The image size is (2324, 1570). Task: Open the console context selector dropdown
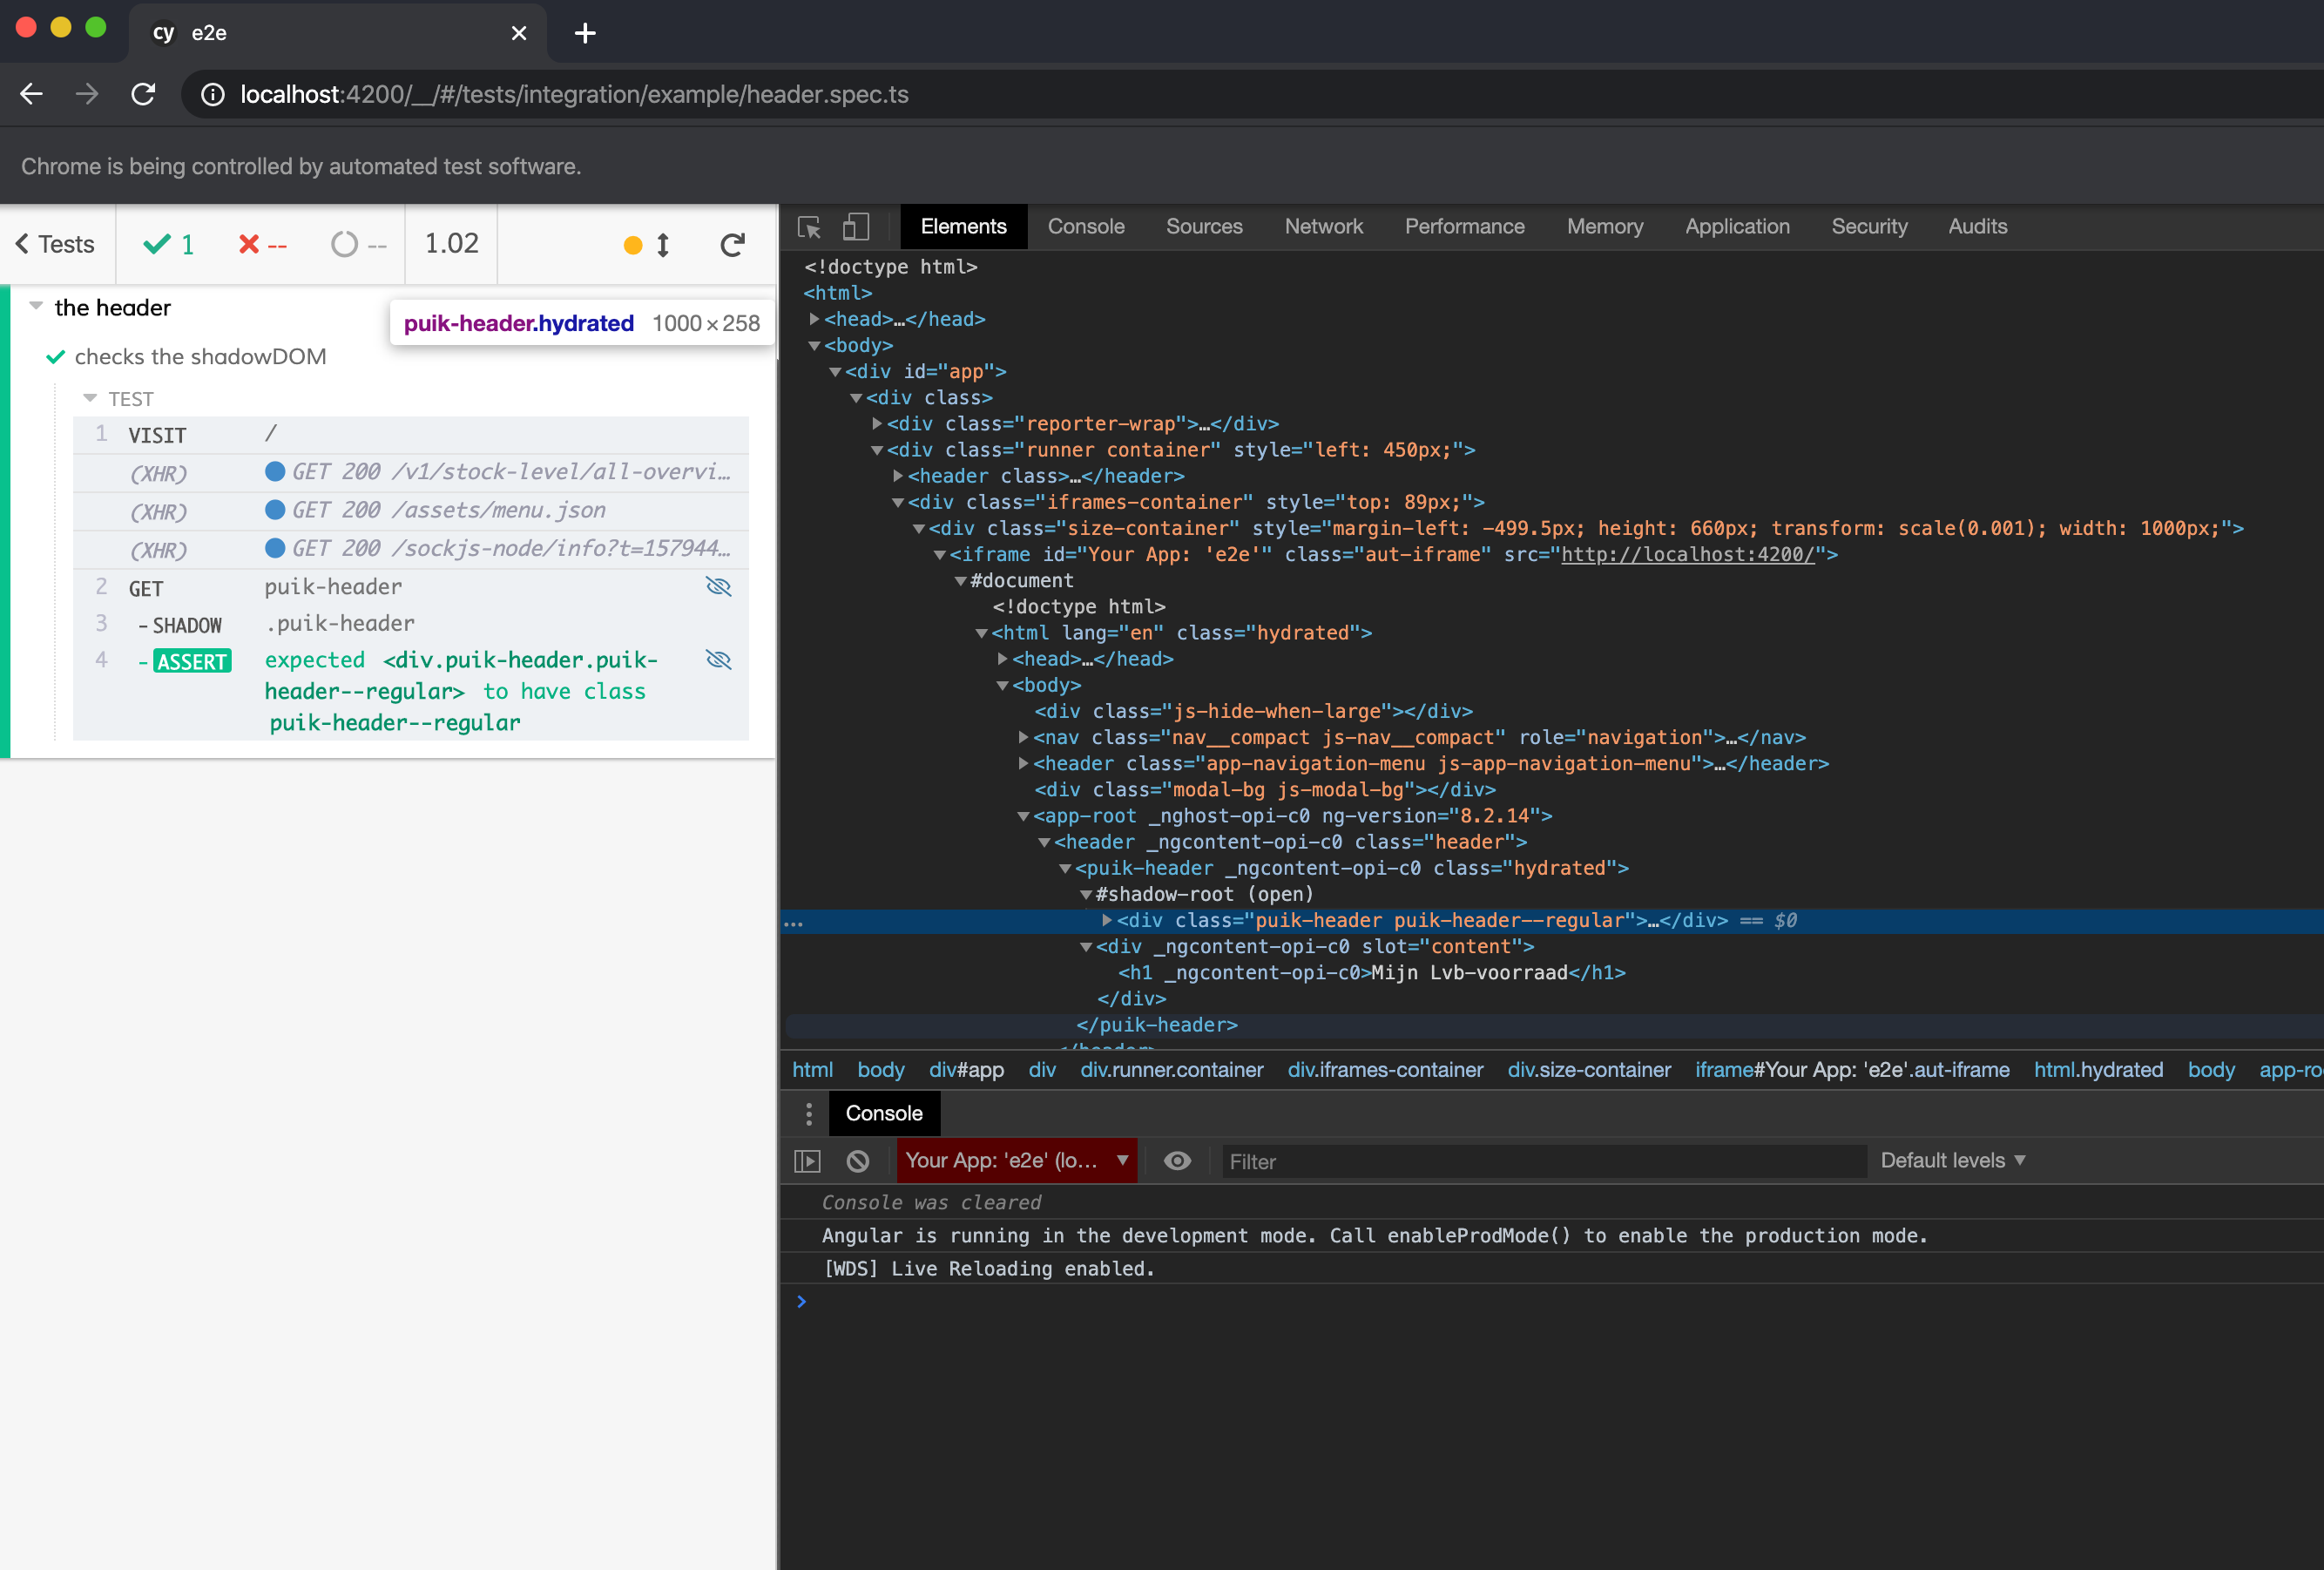click(x=1017, y=1161)
